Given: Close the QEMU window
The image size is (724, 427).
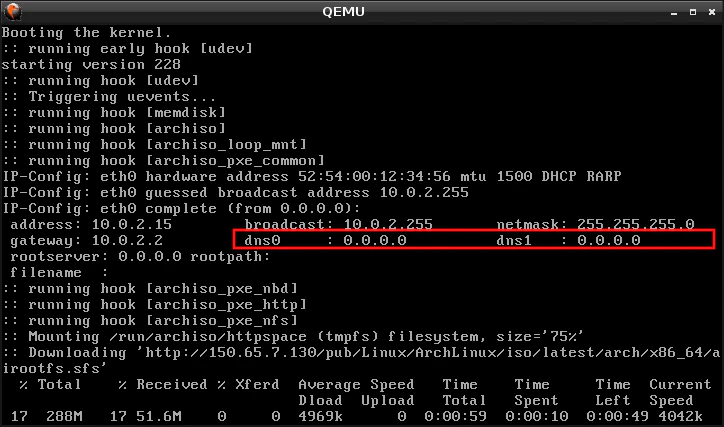Looking at the screenshot, I should [x=712, y=12].
